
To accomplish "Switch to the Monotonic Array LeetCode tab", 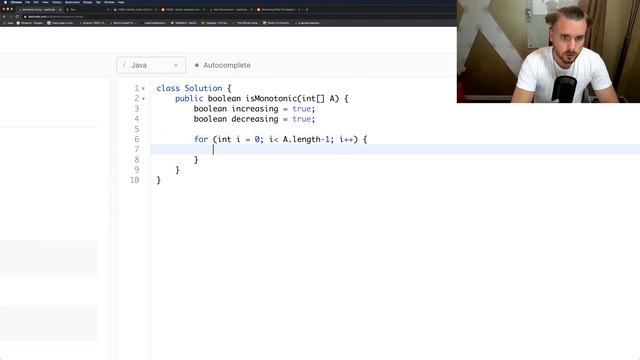I will (39, 9).
